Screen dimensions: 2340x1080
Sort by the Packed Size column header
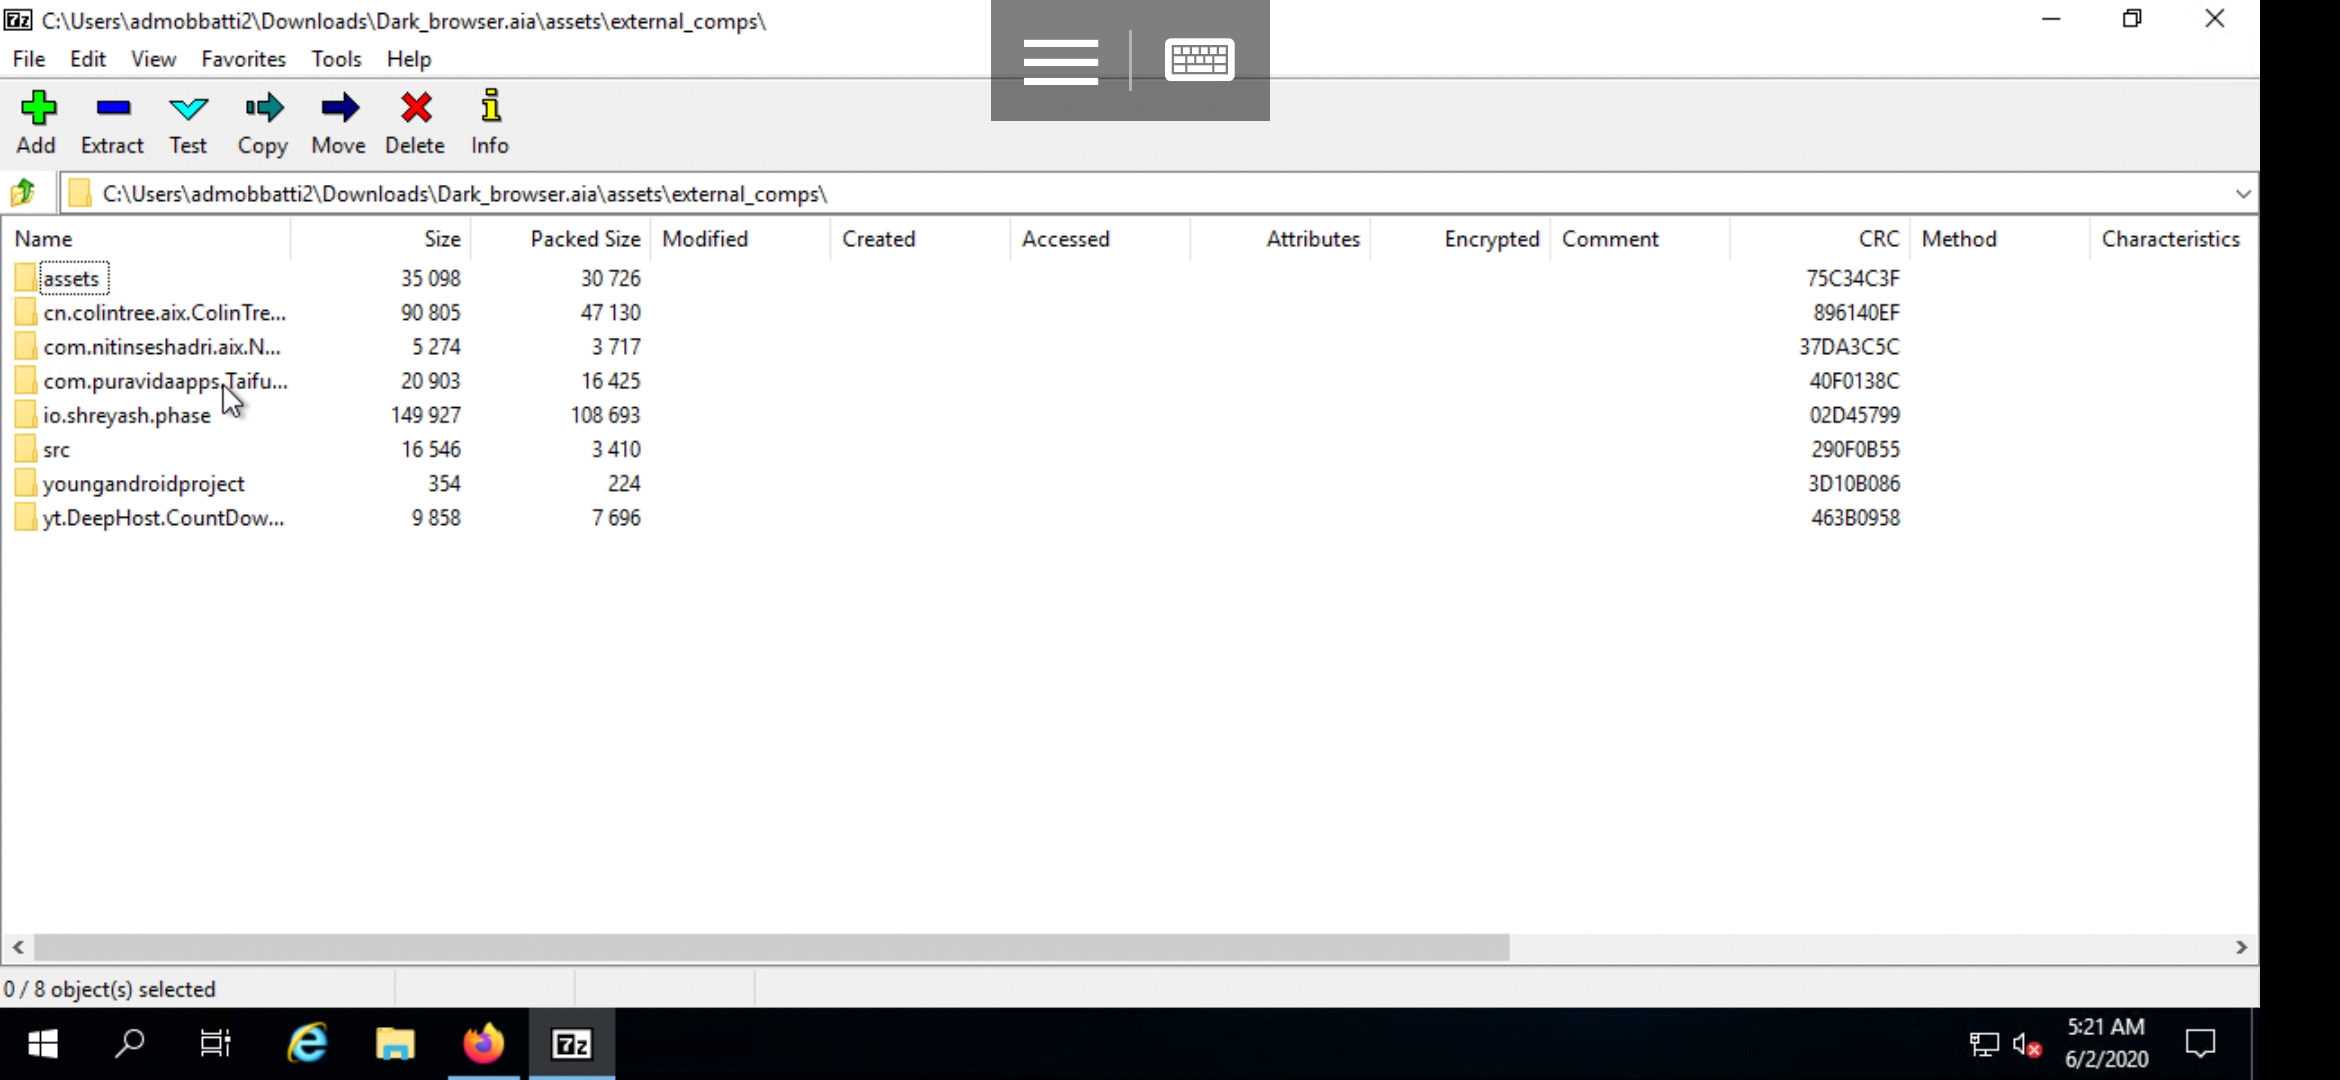561,239
